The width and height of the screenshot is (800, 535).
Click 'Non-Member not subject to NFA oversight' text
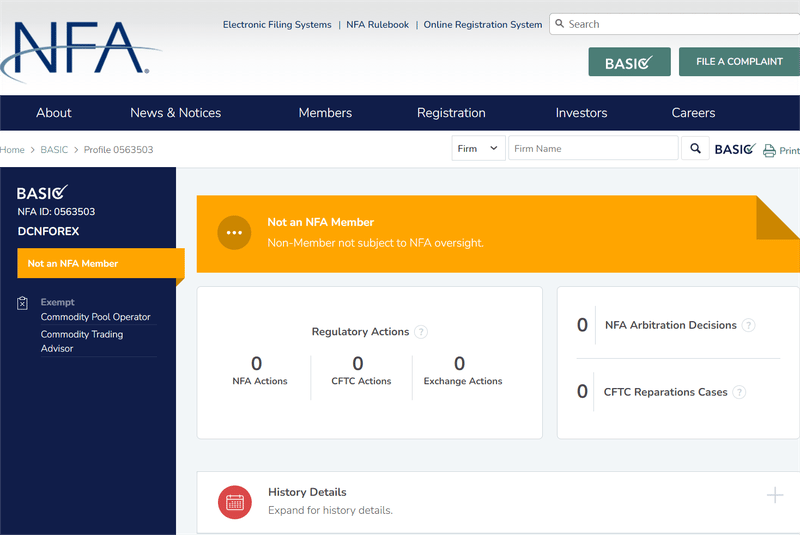point(376,243)
